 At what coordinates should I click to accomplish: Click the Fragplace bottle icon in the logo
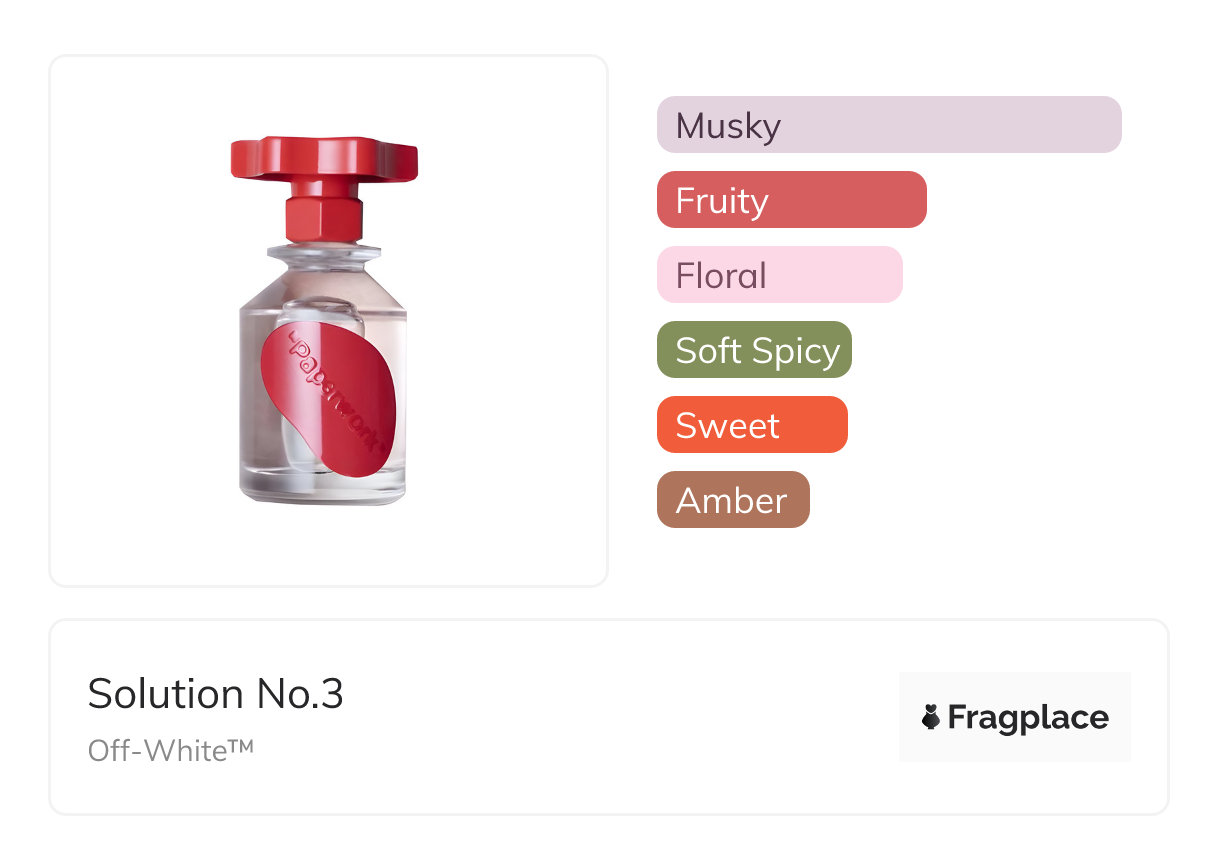(931, 717)
